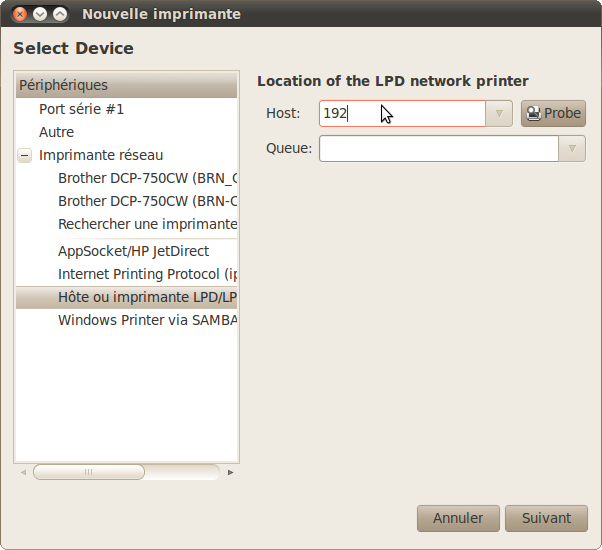
Task: Choose second Brother DCP-750CW printer
Action: (147, 201)
